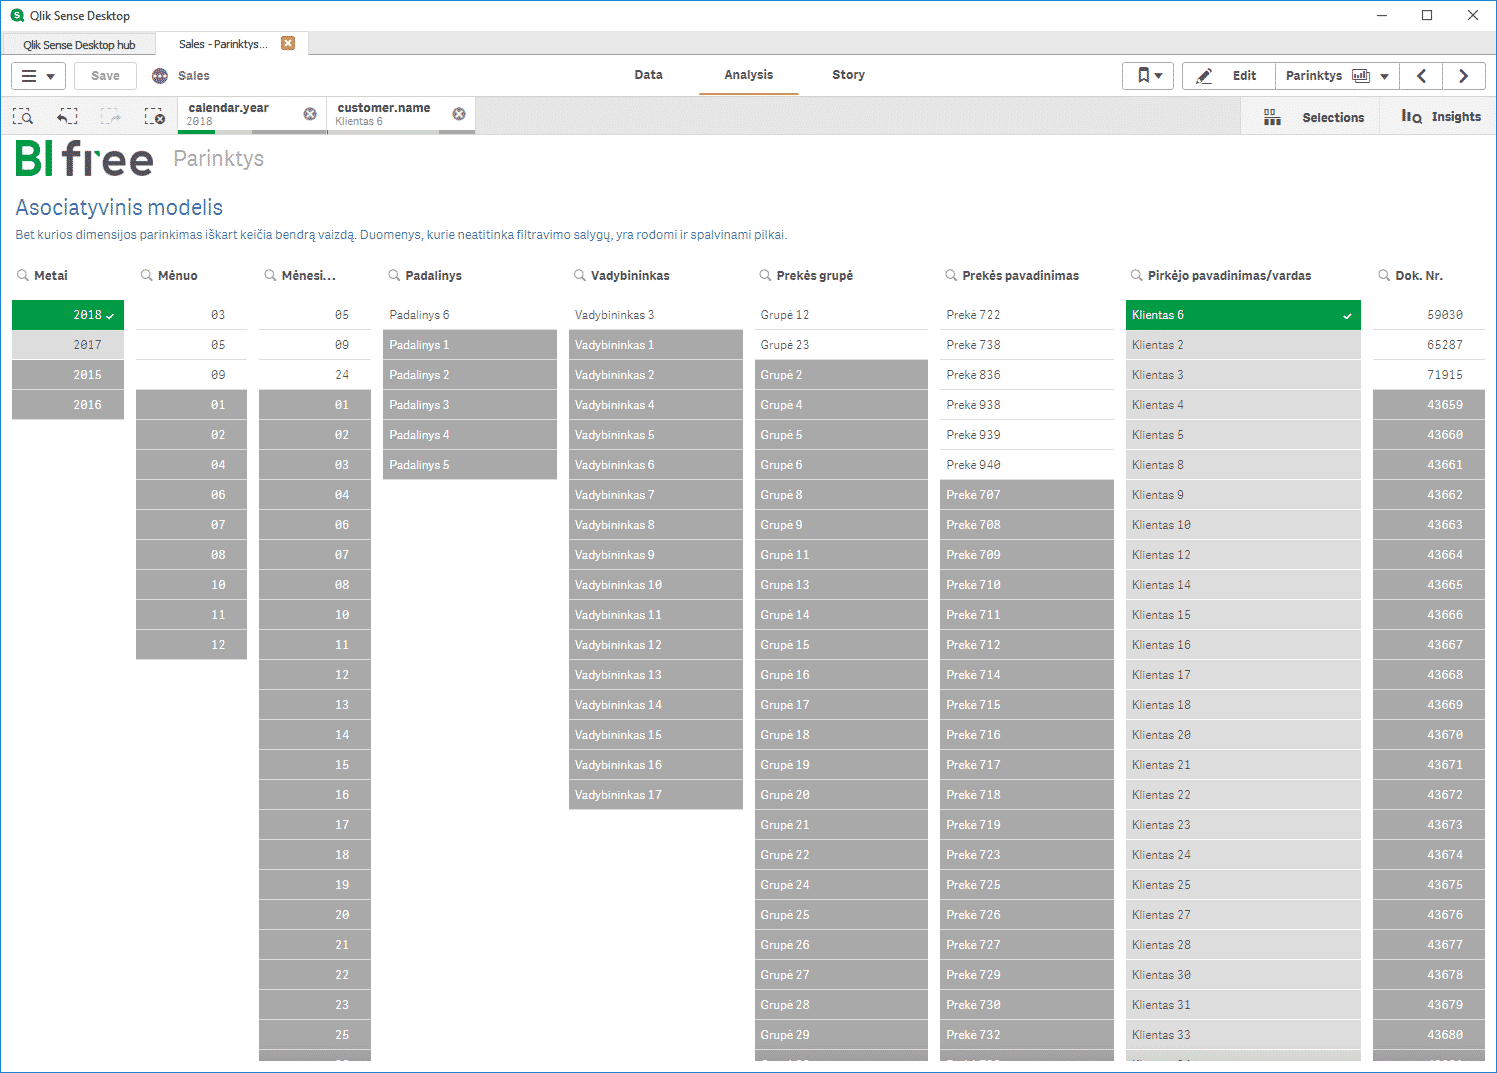Image resolution: width=1497 pixels, height=1073 pixels.
Task: Open Insights advisor panel
Action: (1440, 117)
